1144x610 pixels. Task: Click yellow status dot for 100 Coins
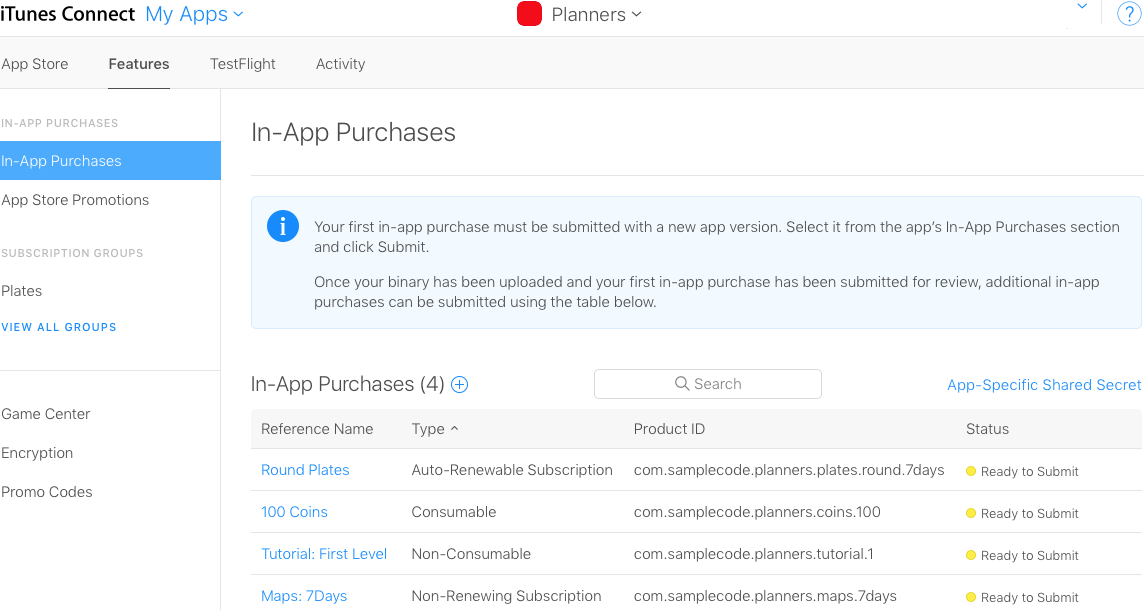970,513
